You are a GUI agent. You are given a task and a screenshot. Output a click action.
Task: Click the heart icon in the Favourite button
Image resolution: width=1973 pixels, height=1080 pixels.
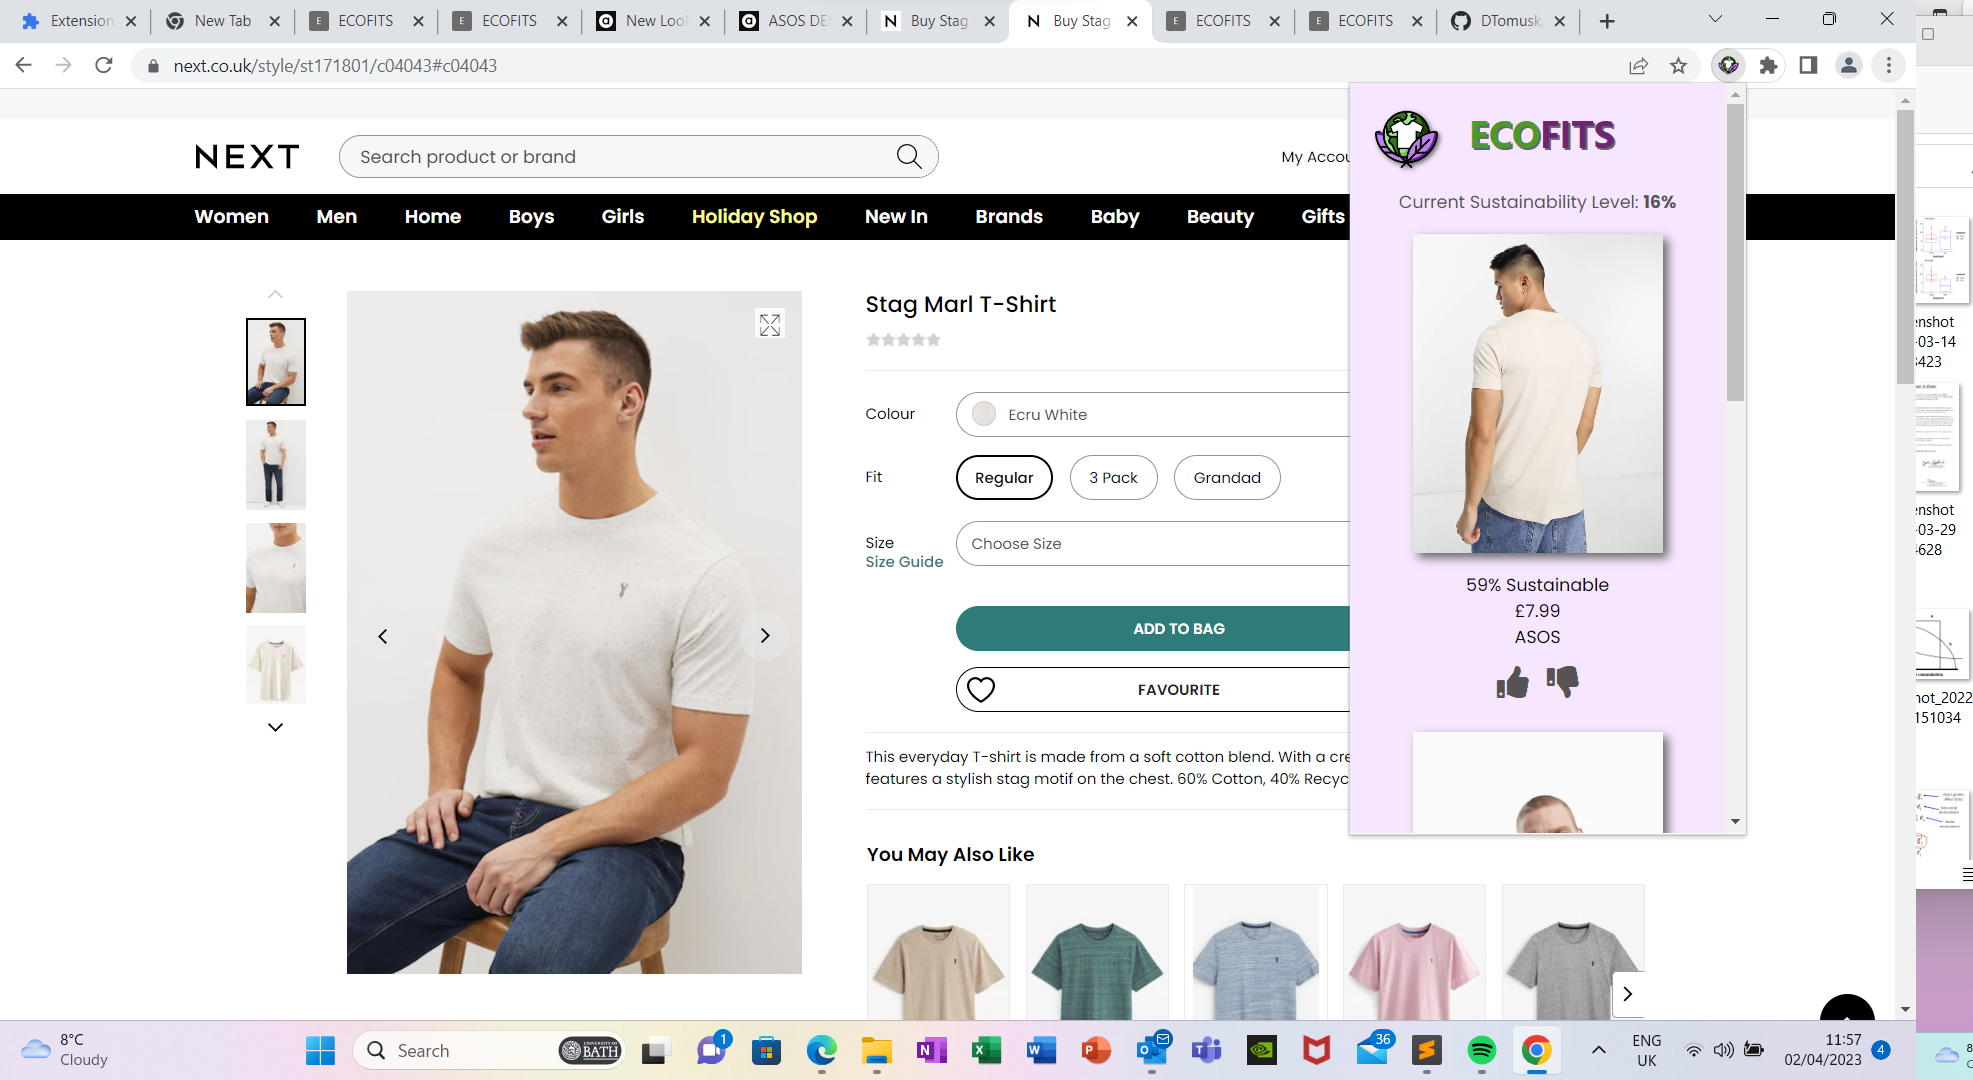[x=981, y=690]
